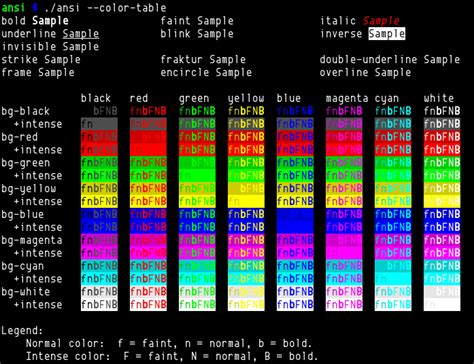Click the './ansi --color-table' command text
474x364 pixels.
click(x=105, y=8)
